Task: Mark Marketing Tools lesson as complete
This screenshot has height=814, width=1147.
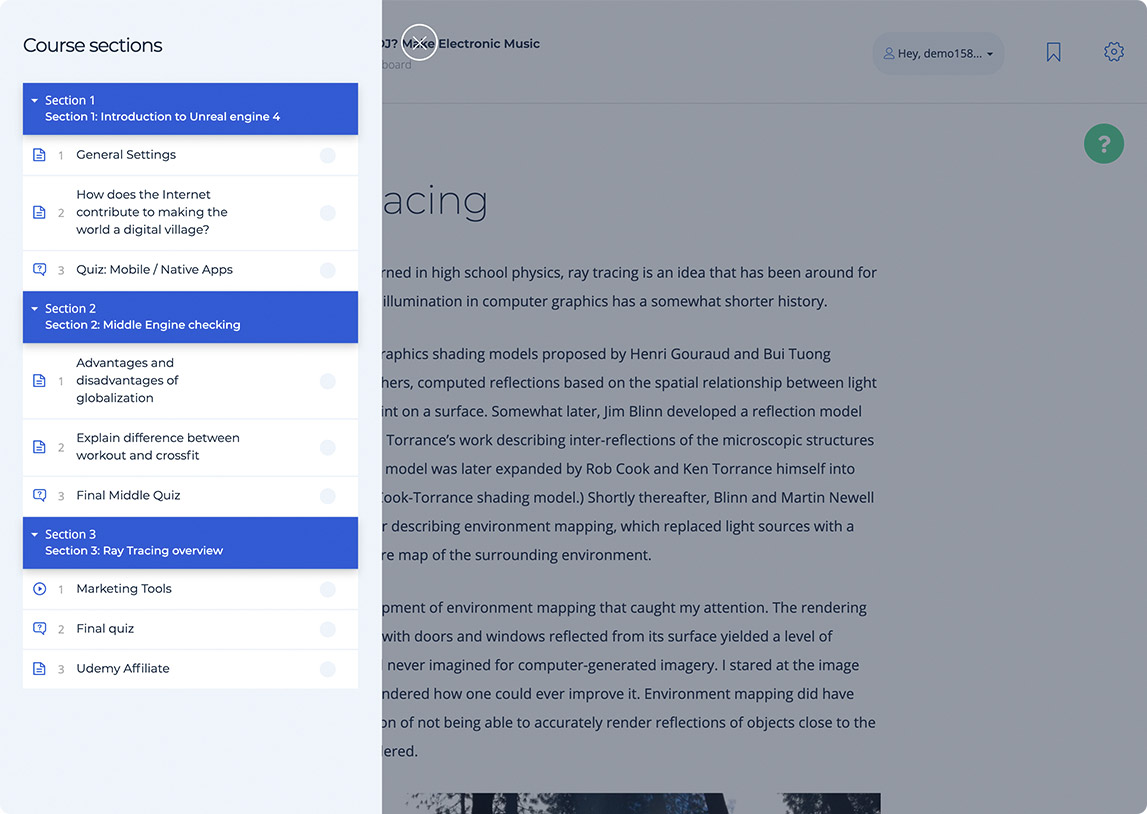Action: [x=327, y=589]
